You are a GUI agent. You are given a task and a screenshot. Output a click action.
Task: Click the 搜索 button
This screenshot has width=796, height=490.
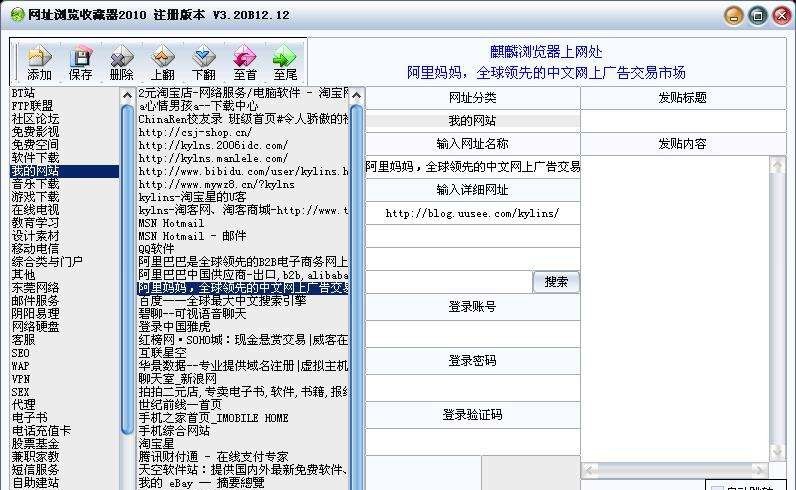[x=556, y=282]
